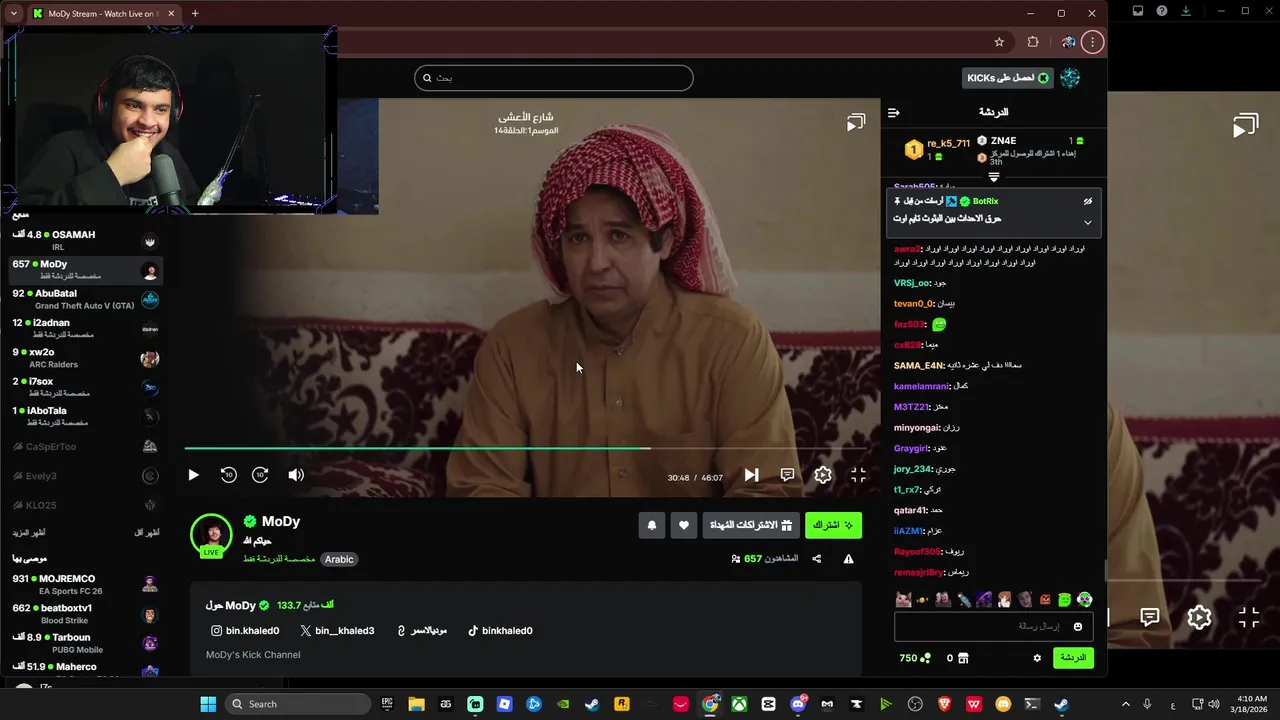Open MoDy's X link bin__khaled3

tap(337, 631)
